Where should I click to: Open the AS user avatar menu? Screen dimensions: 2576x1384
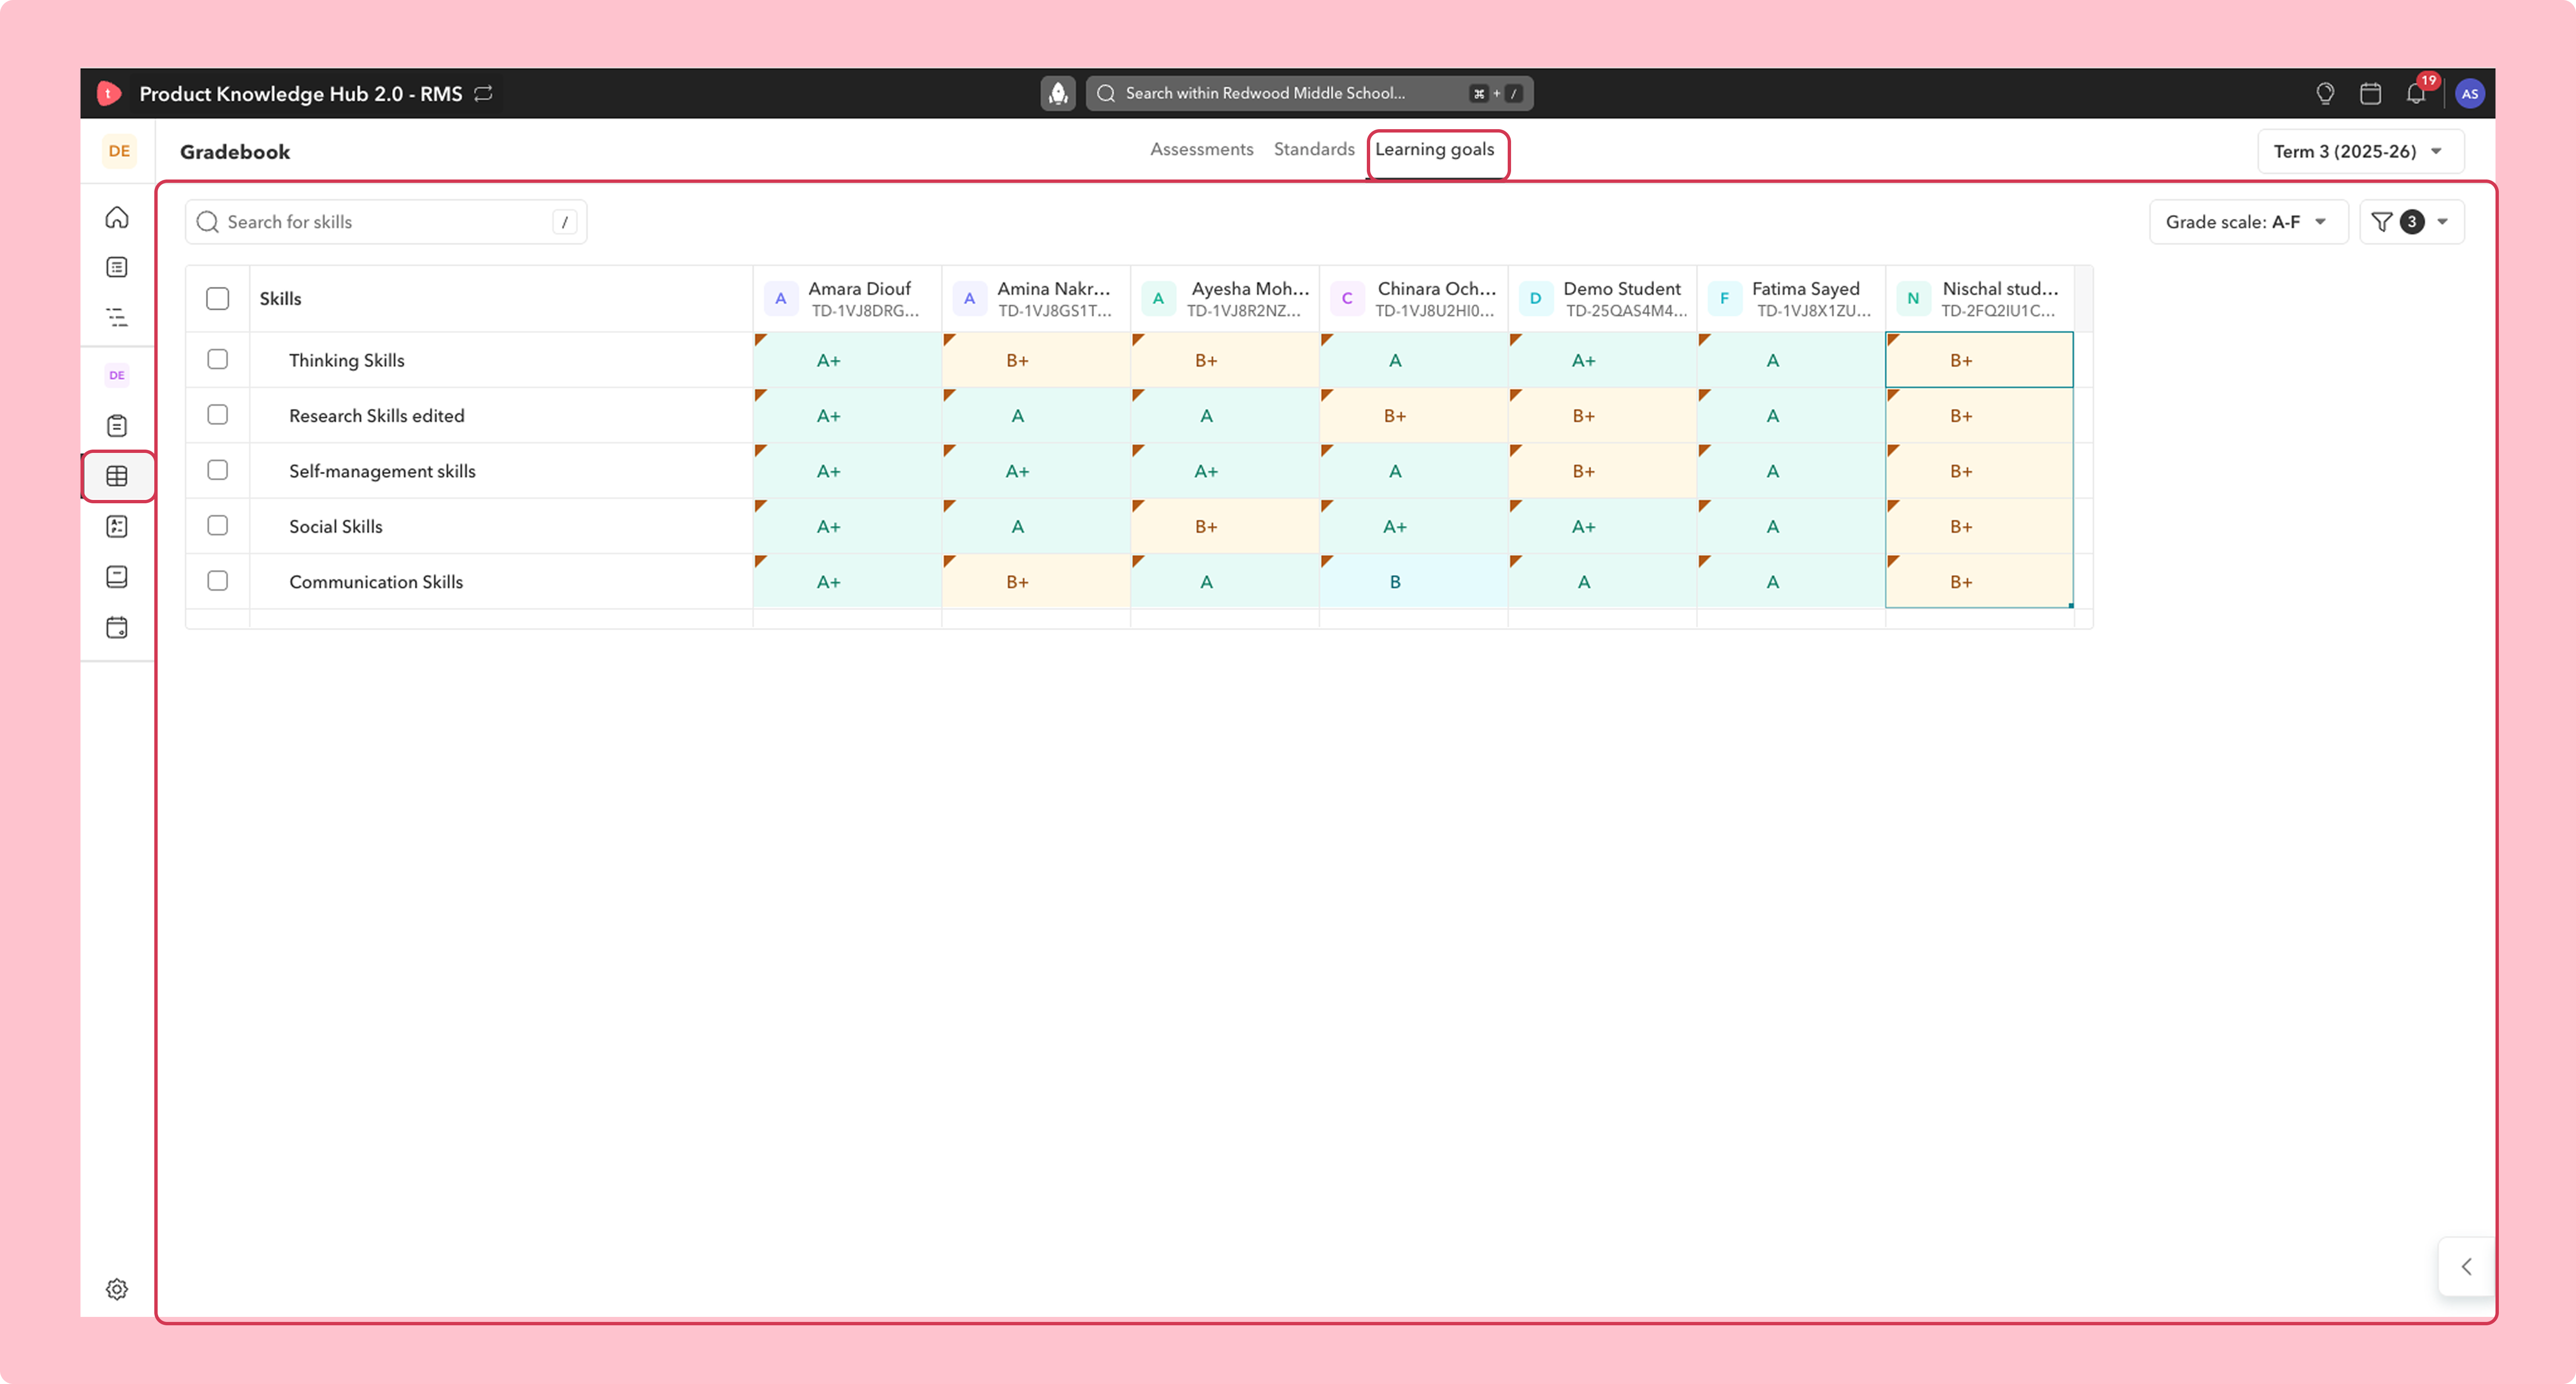[2470, 93]
